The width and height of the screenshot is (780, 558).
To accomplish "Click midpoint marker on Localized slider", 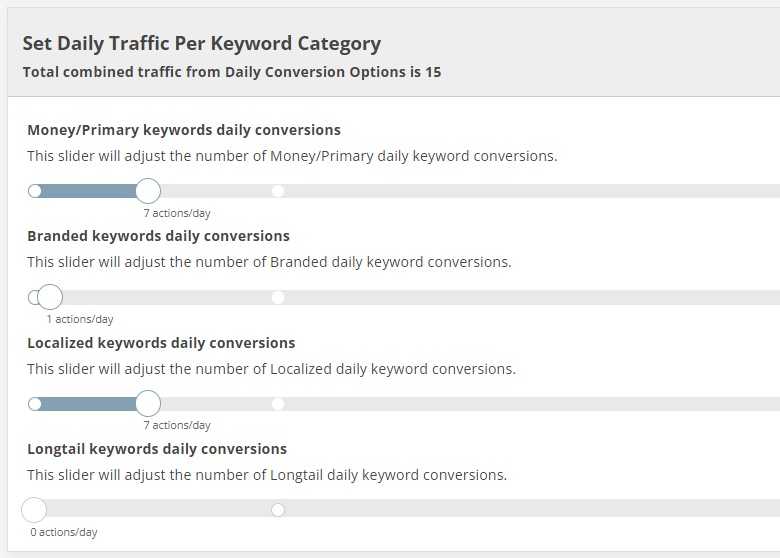I will coord(278,404).
